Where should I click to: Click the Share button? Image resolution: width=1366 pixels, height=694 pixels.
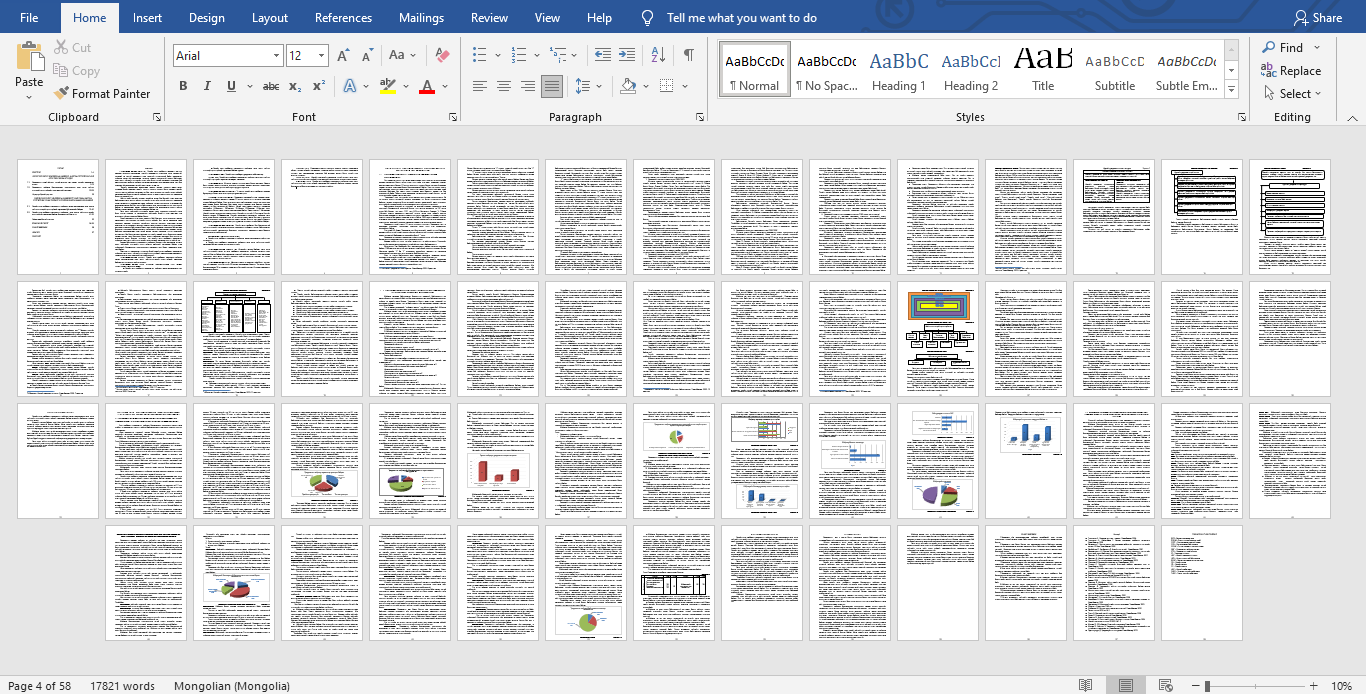tap(1317, 18)
